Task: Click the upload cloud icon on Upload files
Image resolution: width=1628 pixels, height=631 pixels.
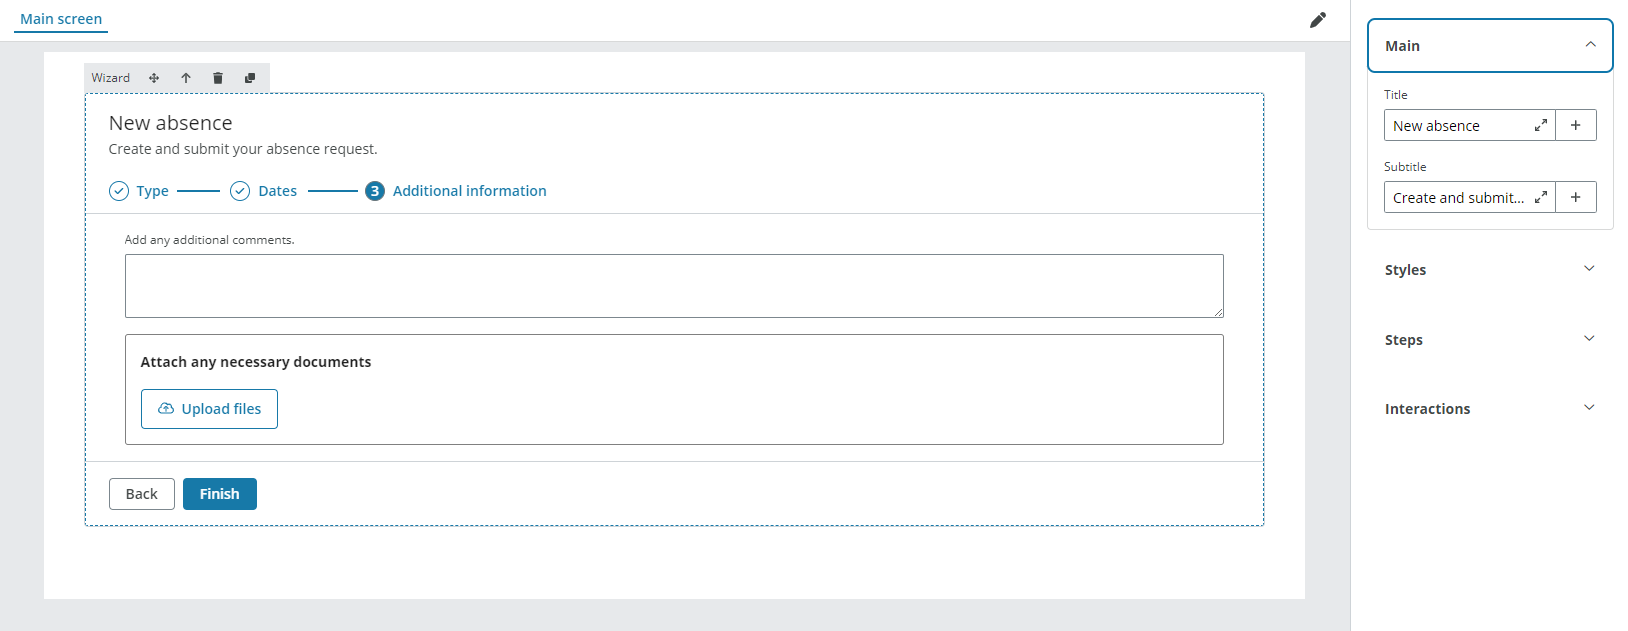Action: coord(166,408)
